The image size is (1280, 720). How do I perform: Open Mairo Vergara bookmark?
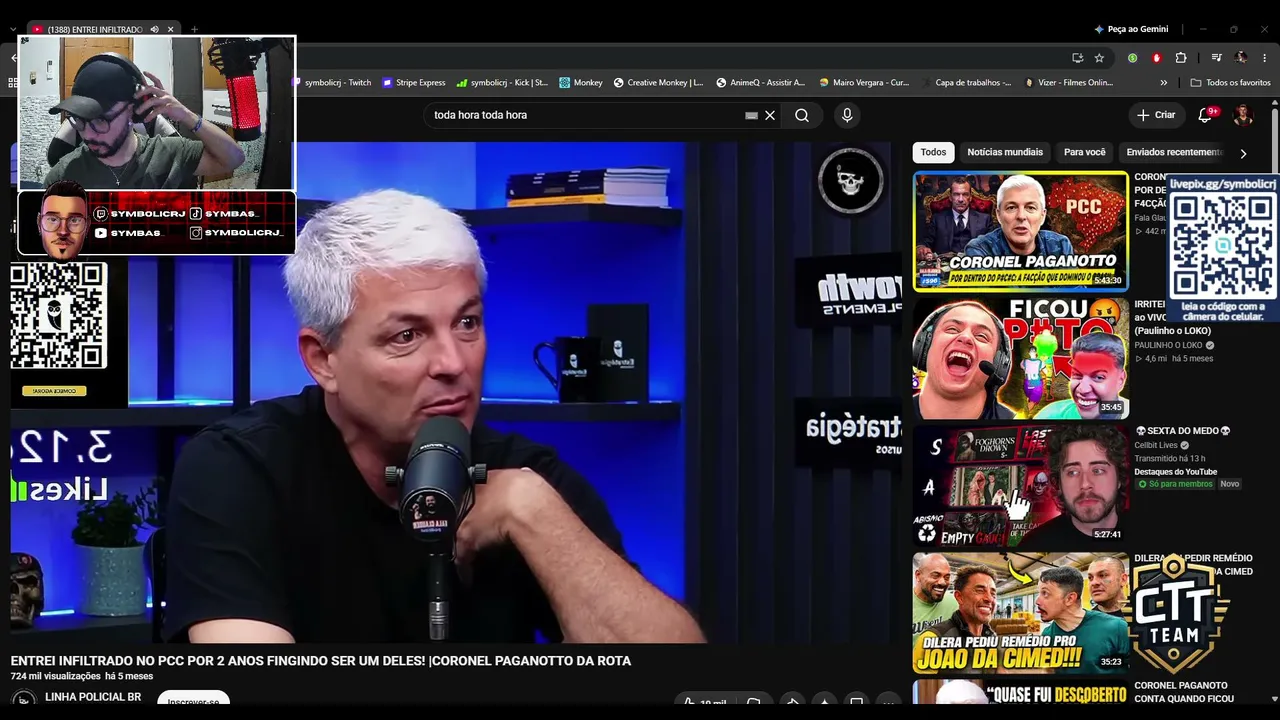click(x=864, y=83)
